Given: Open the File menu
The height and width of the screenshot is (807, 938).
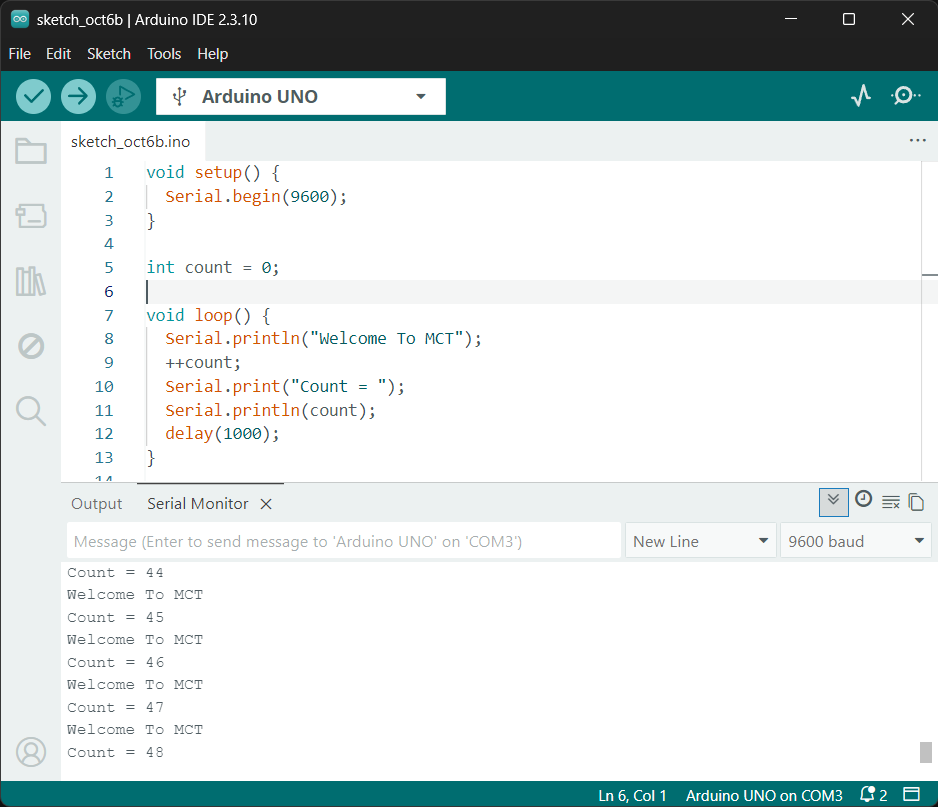Looking at the screenshot, I should click(20, 54).
